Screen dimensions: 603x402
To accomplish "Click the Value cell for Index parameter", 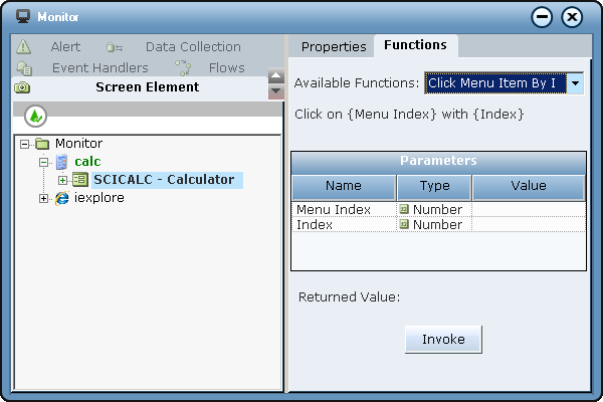I will coord(528,225).
